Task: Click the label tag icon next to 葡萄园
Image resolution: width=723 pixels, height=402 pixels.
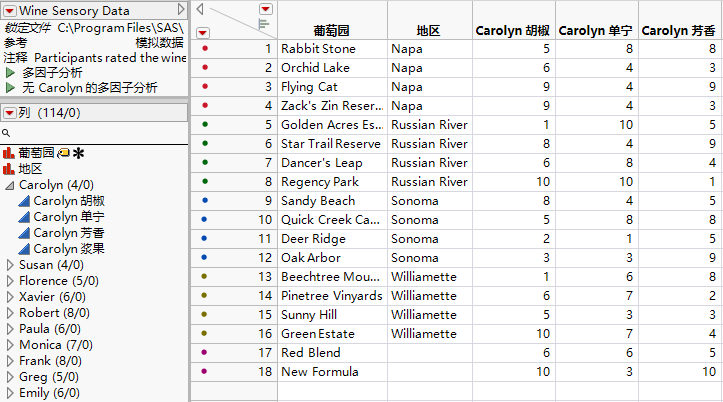Action: tap(64, 153)
